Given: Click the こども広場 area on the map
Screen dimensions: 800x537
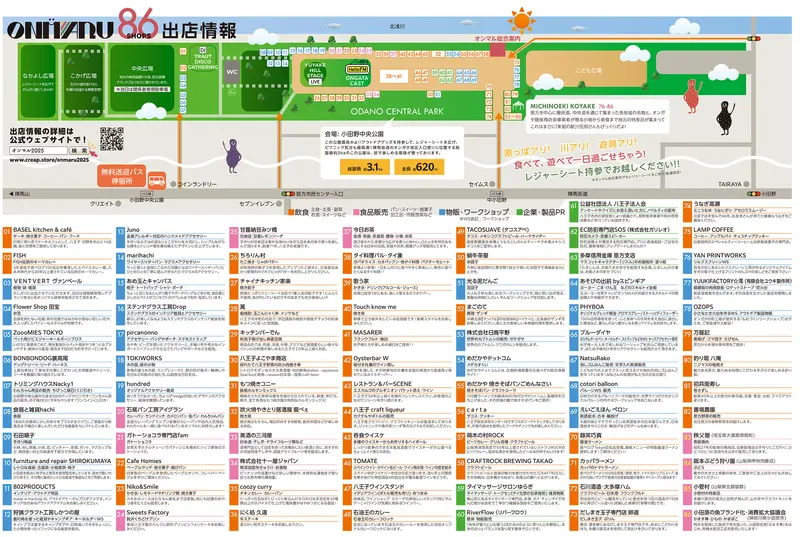Looking at the screenshot, I should [x=589, y=70].
